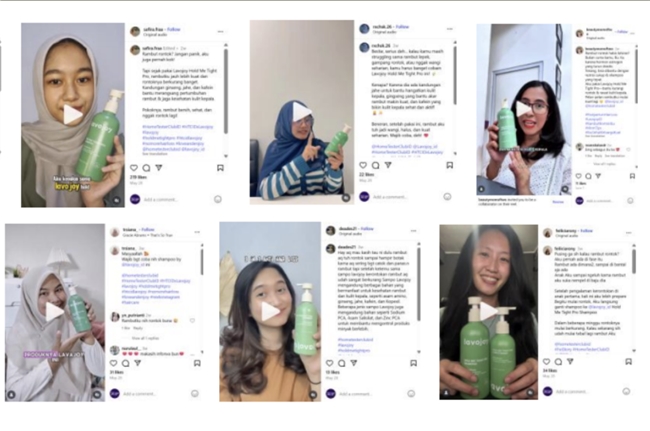This screenshot has width=650, height=431.
Task: Open comments on safira.fraa post
Action: tap(146, 168)
